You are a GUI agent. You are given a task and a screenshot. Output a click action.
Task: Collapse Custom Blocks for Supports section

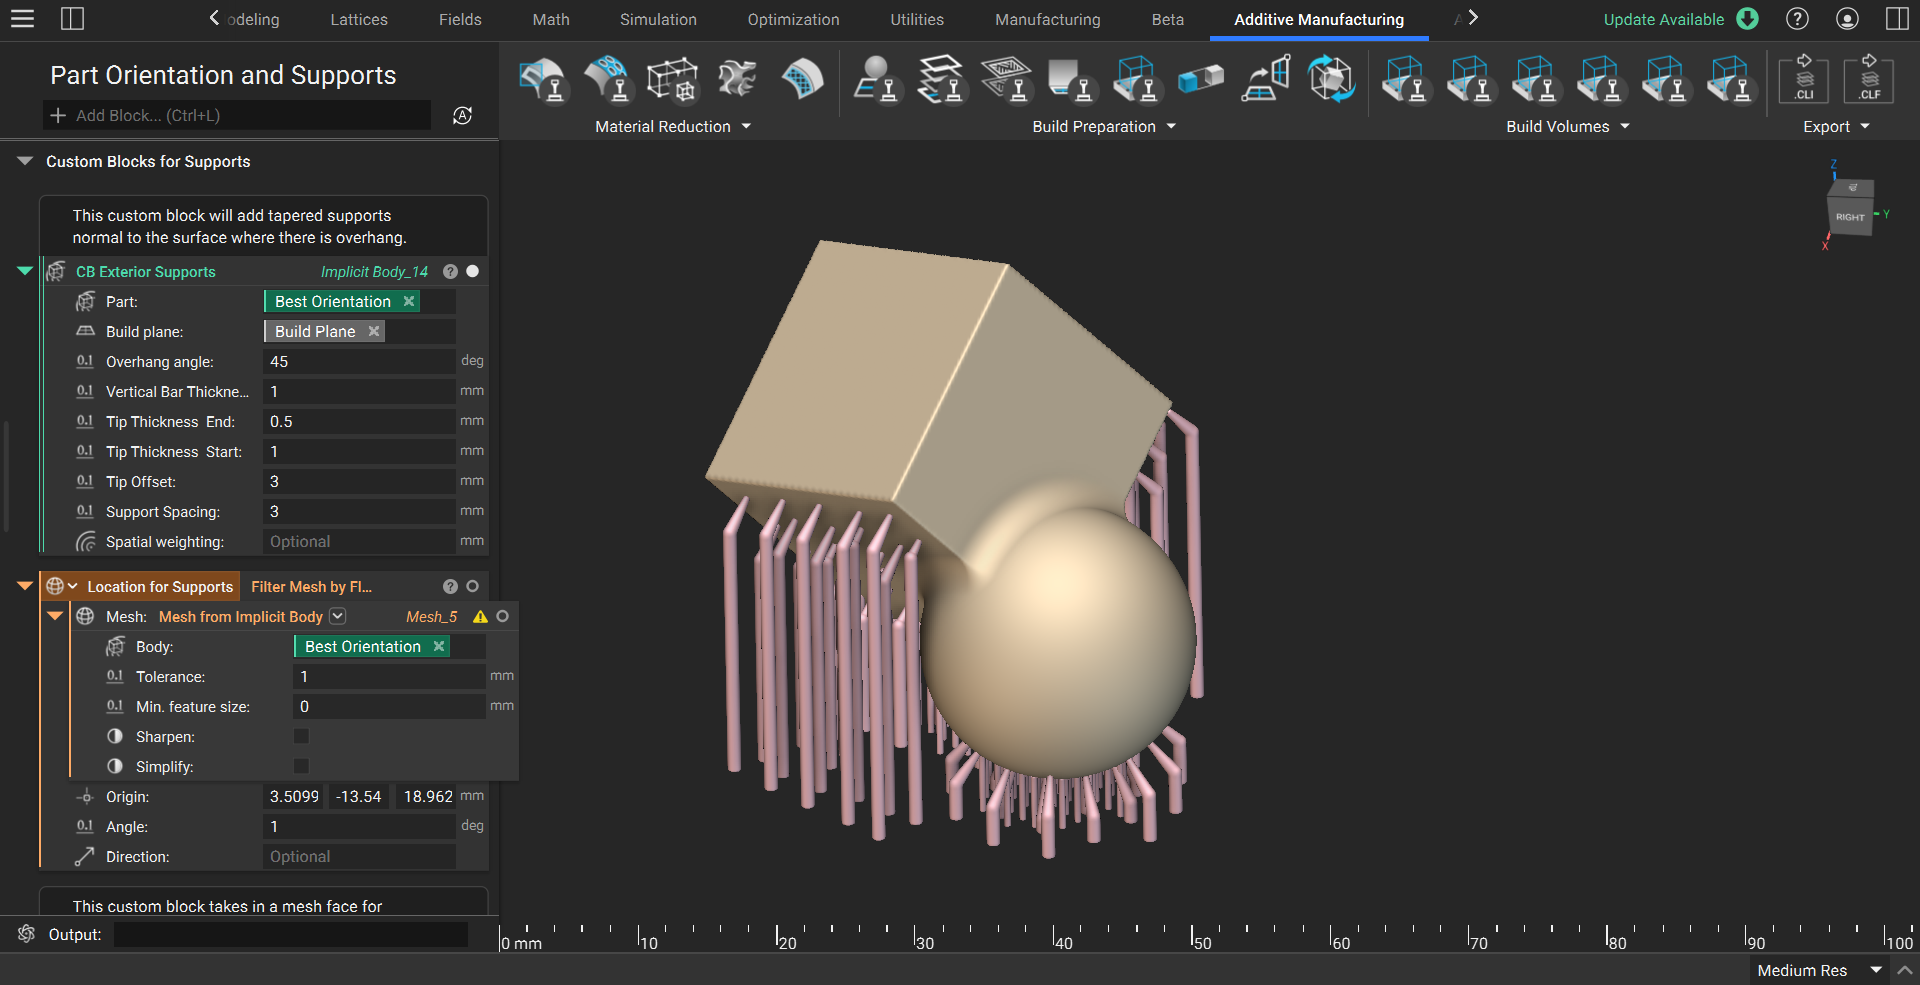point(25,161)
